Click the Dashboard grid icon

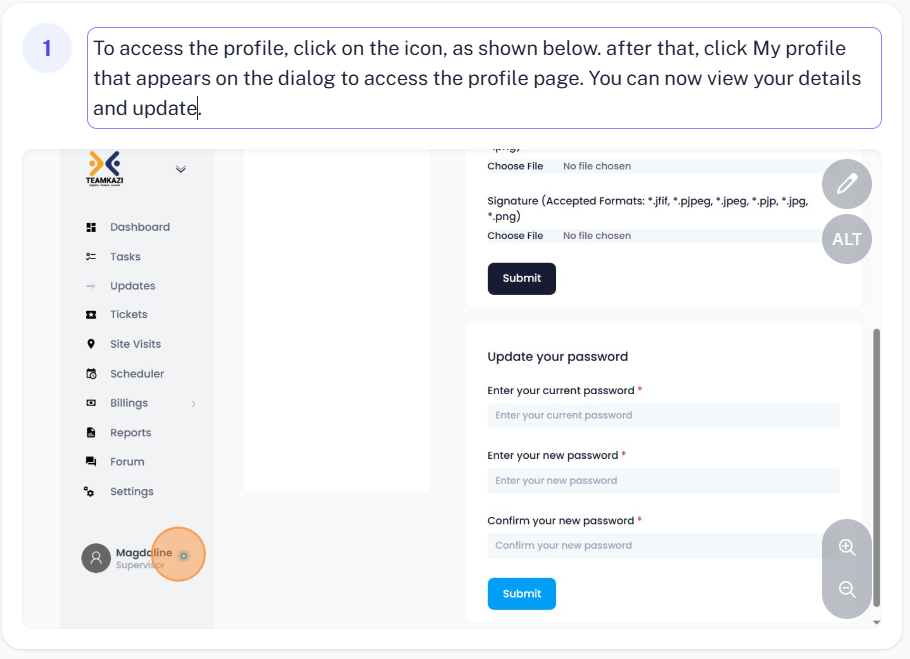click(91, 227)
